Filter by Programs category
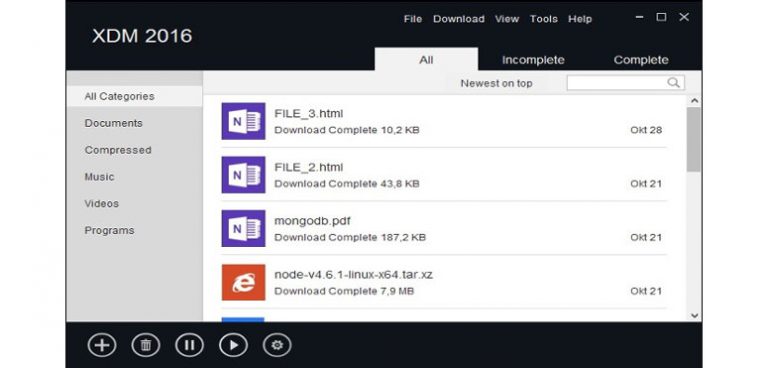Viewport: 768px width, 368px height. coord(109,230)
